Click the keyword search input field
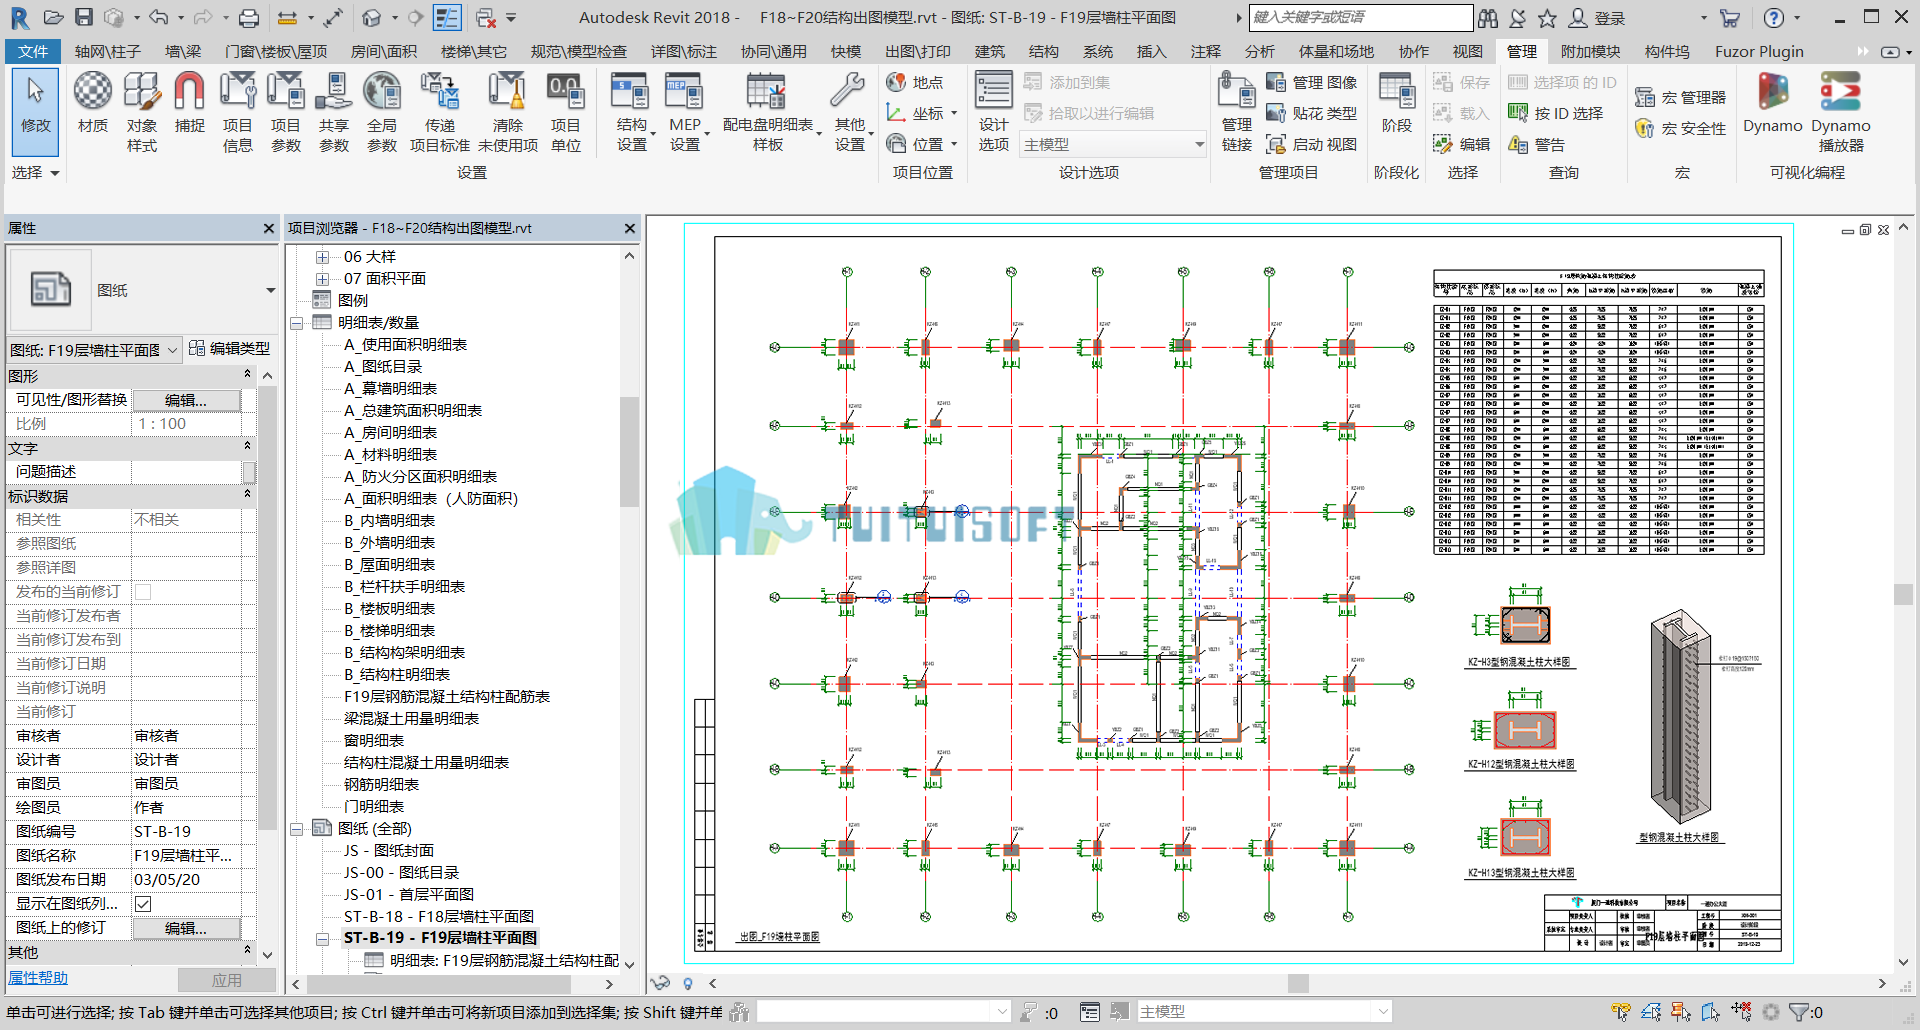The height and width of the screenshot is (1030, 1920). click(x=1360, y=17)
